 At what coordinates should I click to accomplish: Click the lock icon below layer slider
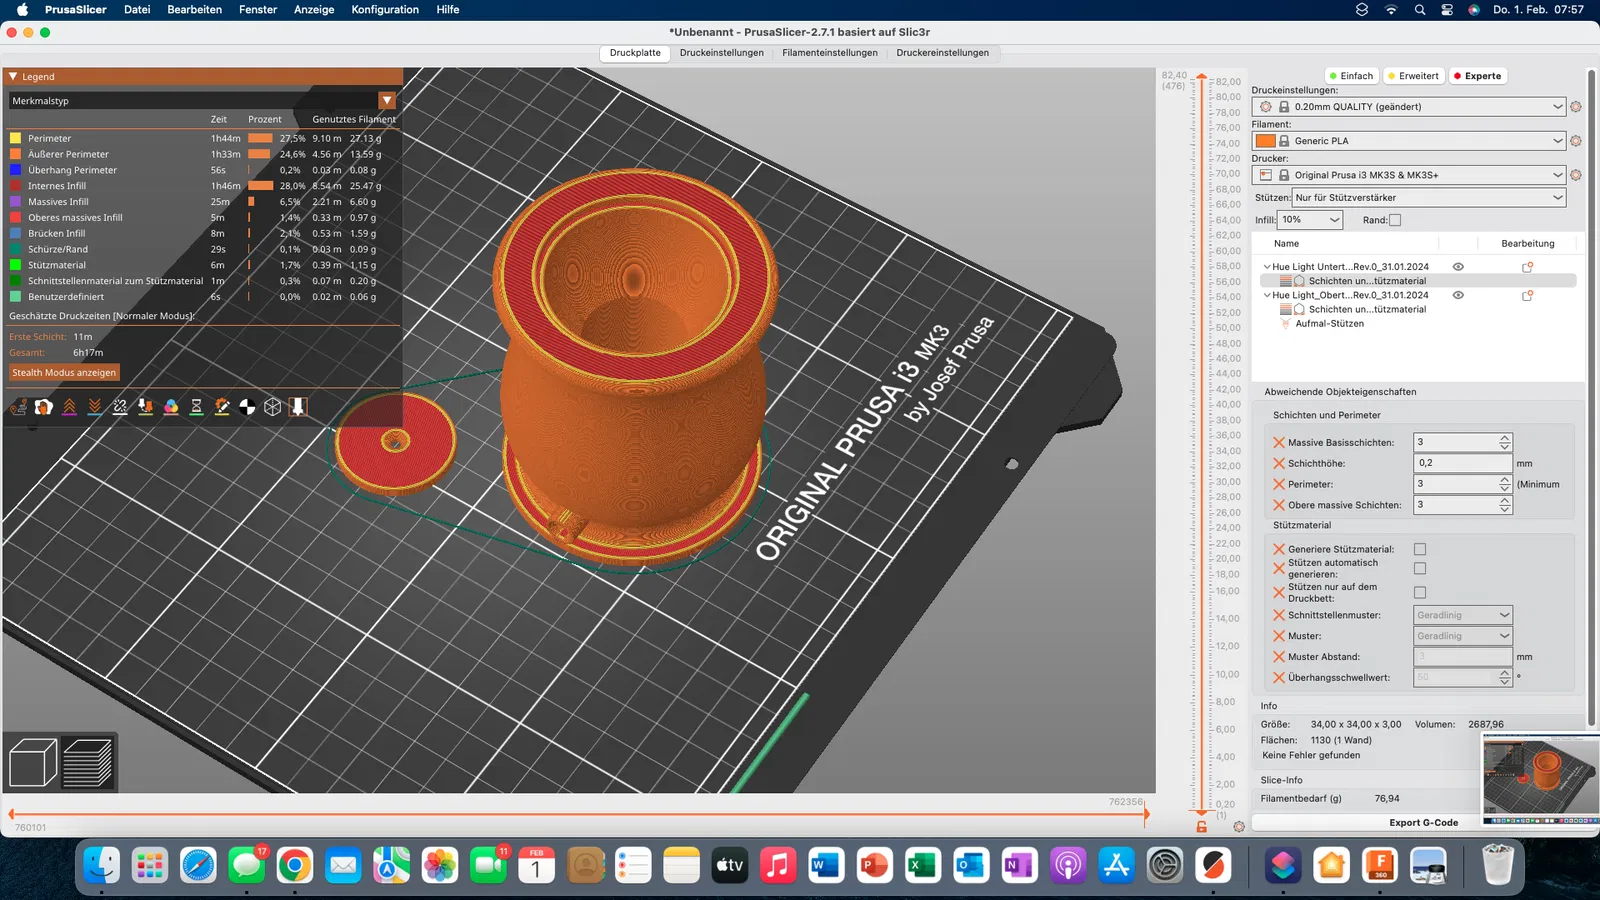1201,827
